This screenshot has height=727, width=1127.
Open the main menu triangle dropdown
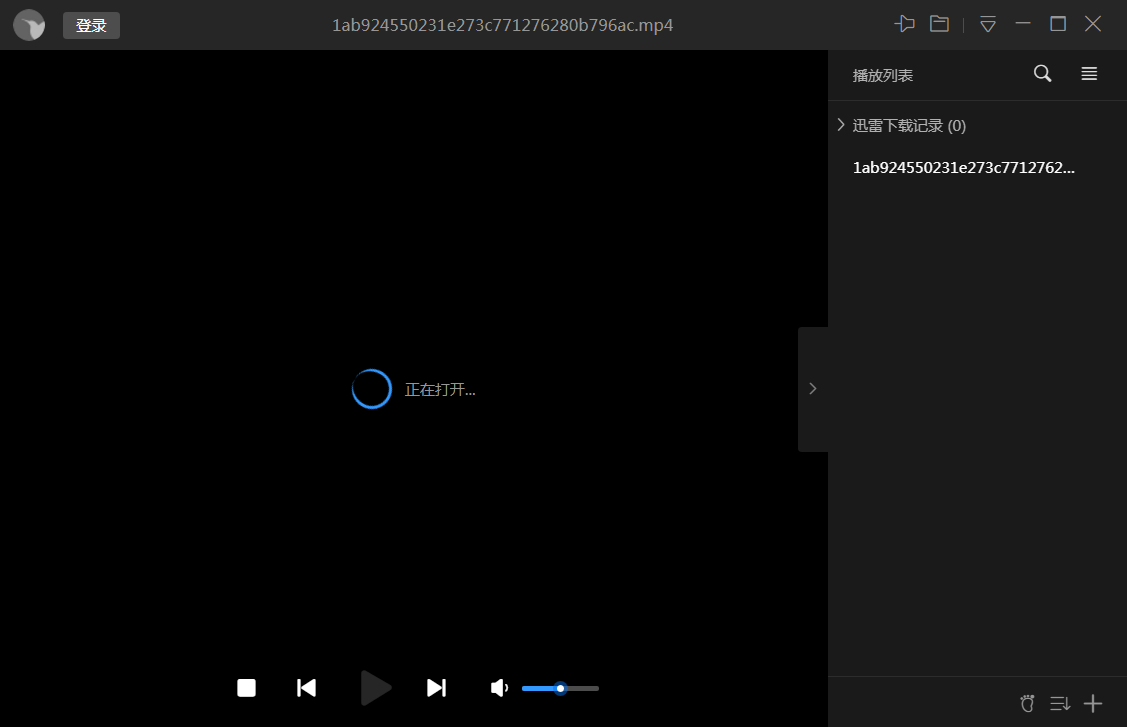[988, 24]
